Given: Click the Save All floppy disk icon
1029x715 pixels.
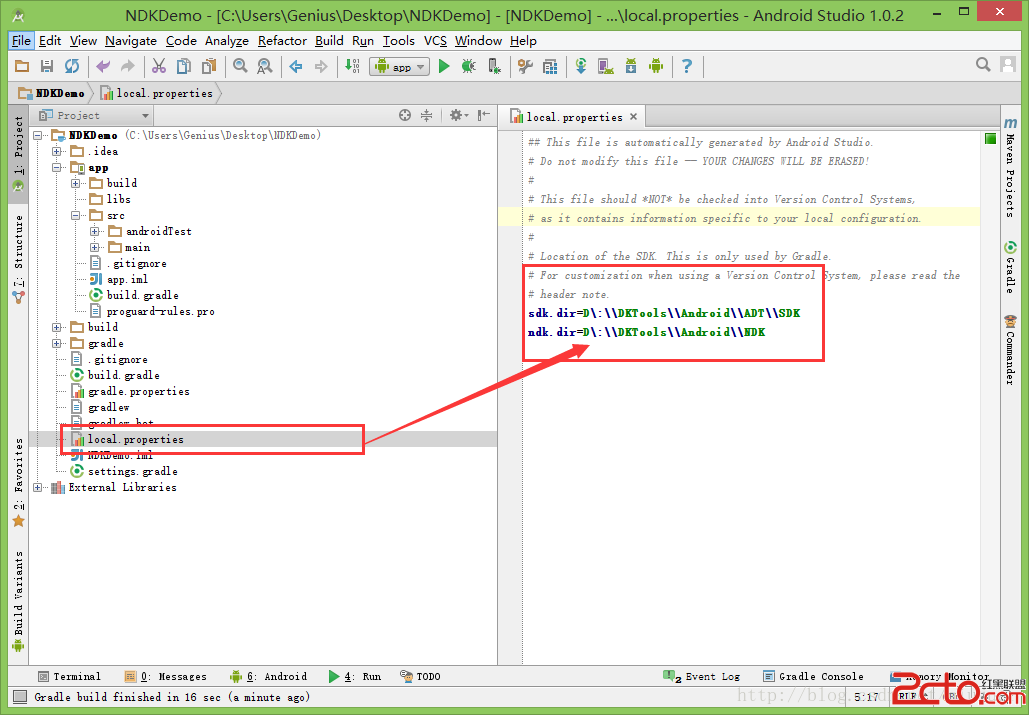Looking at the screenshot, I should (x=46, y=66).
